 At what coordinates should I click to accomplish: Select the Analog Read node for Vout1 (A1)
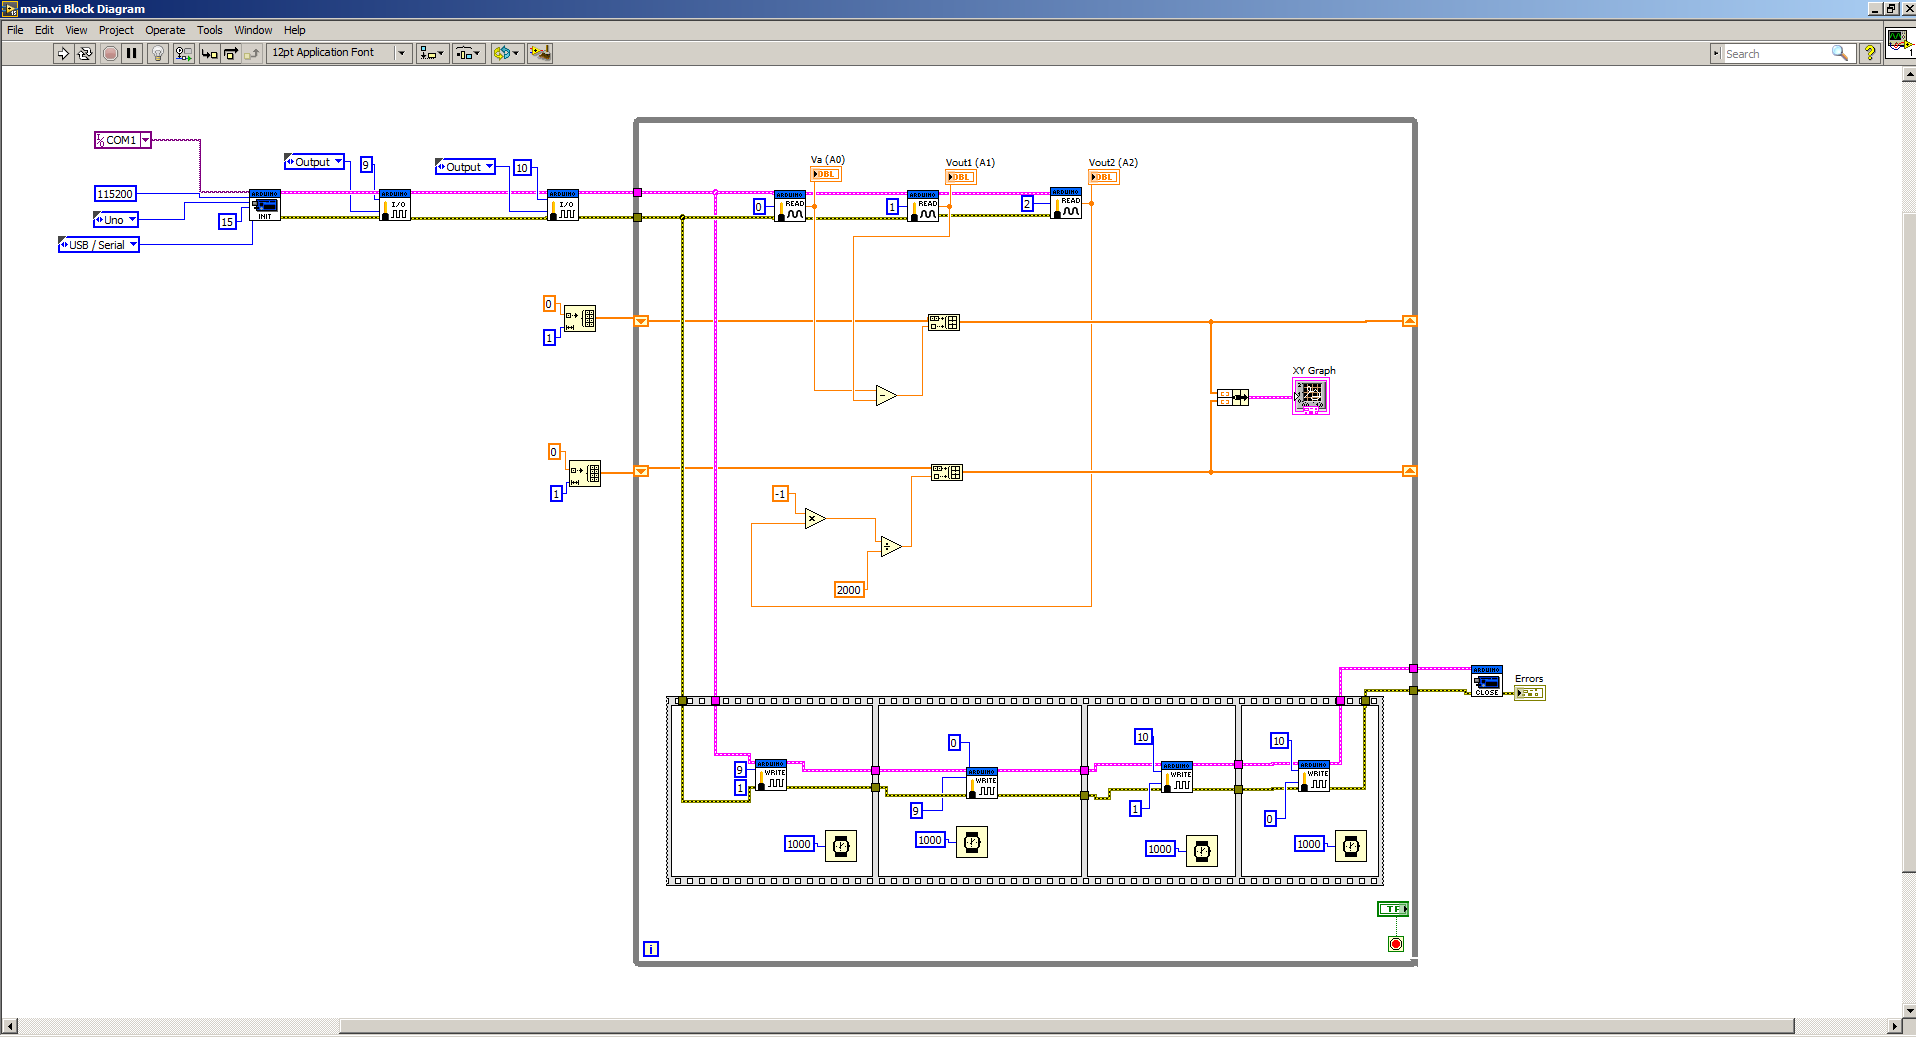point(923,206)
